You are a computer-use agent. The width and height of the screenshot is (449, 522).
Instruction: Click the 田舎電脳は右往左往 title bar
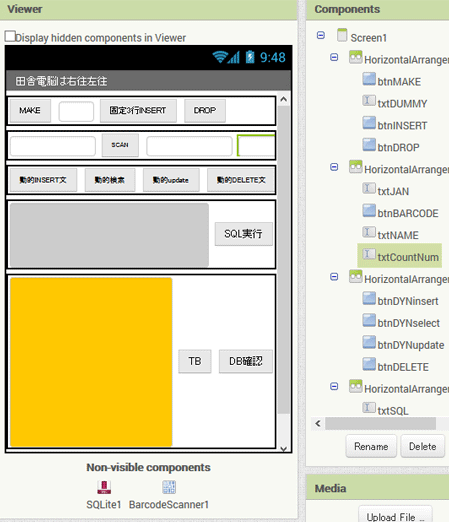[148, 81]
